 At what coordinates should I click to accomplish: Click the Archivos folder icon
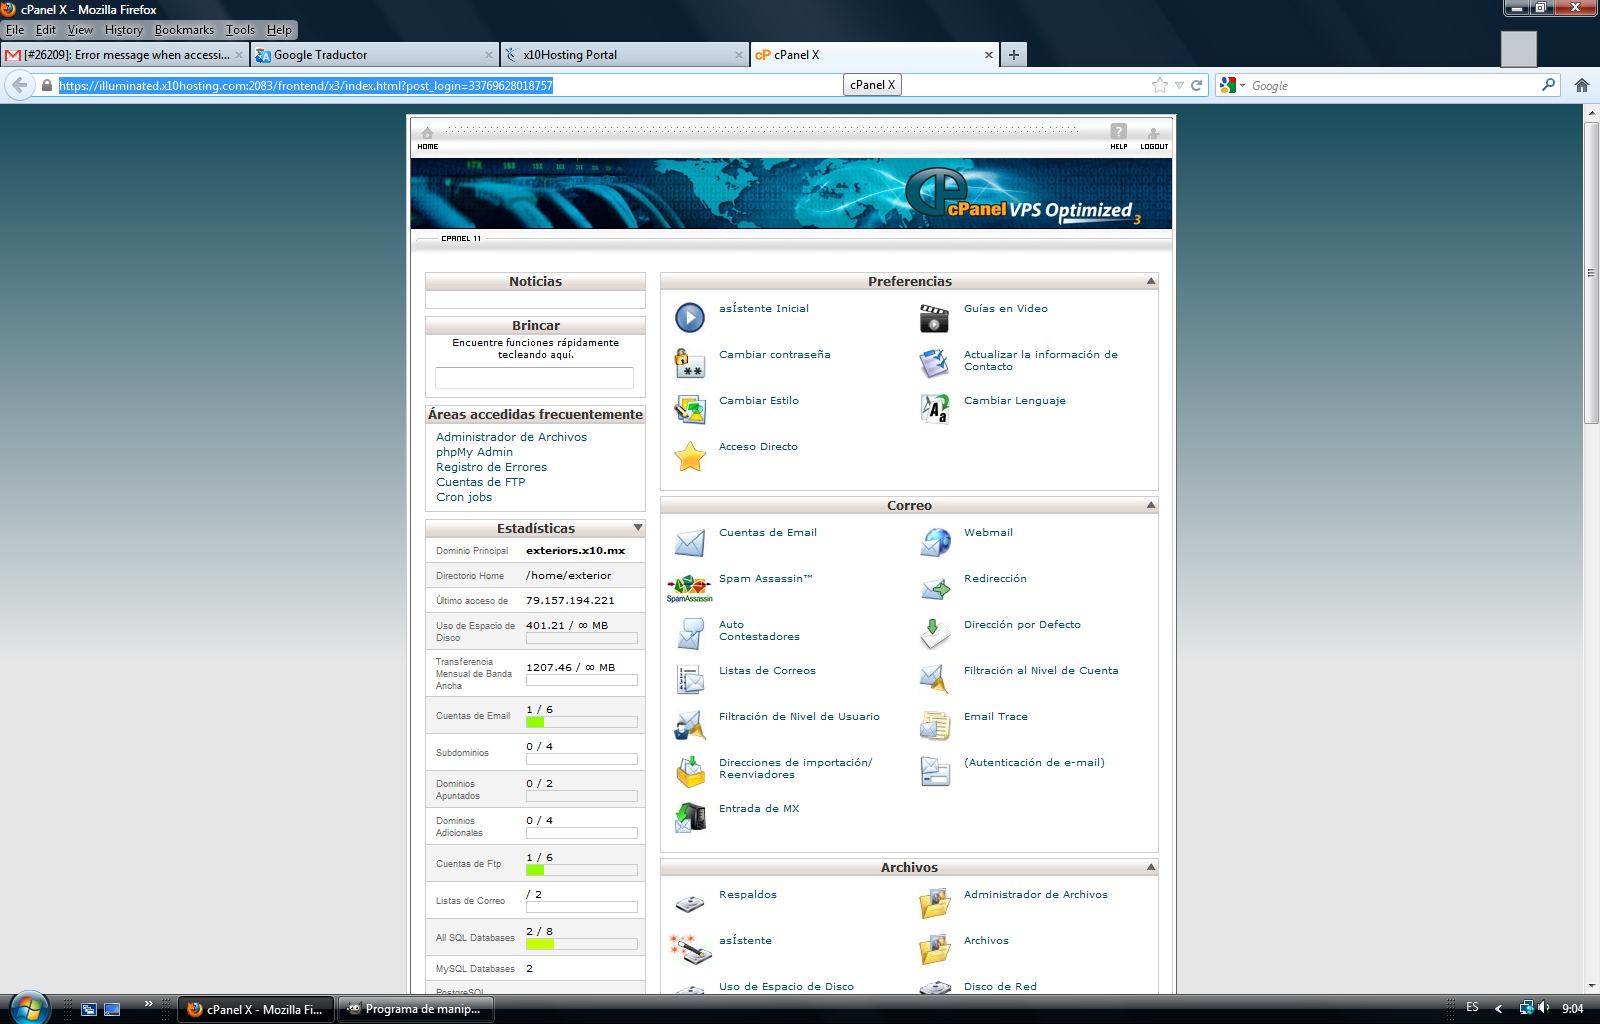click(x=934, y=950)
